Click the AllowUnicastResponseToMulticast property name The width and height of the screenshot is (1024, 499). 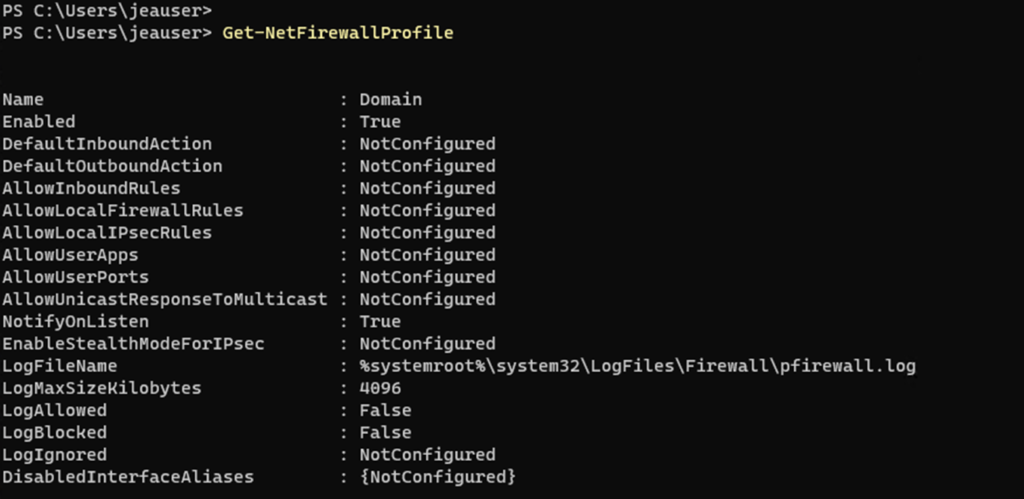[x=164, y=299]
